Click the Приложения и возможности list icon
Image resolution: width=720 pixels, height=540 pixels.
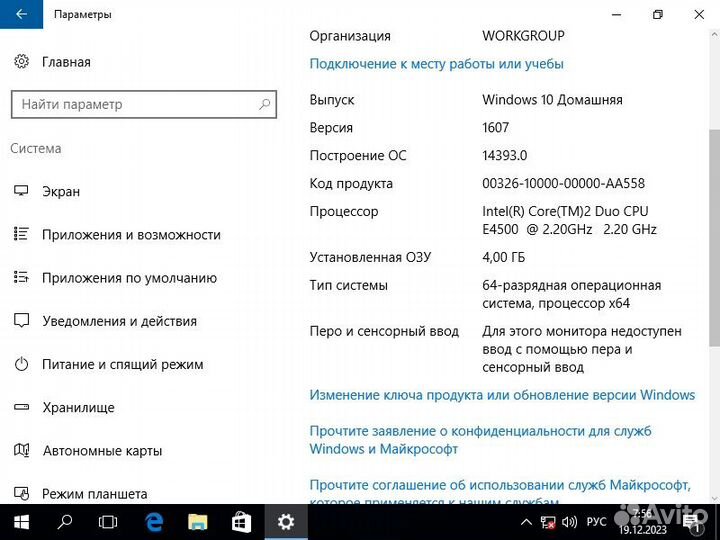pos(21,234)
